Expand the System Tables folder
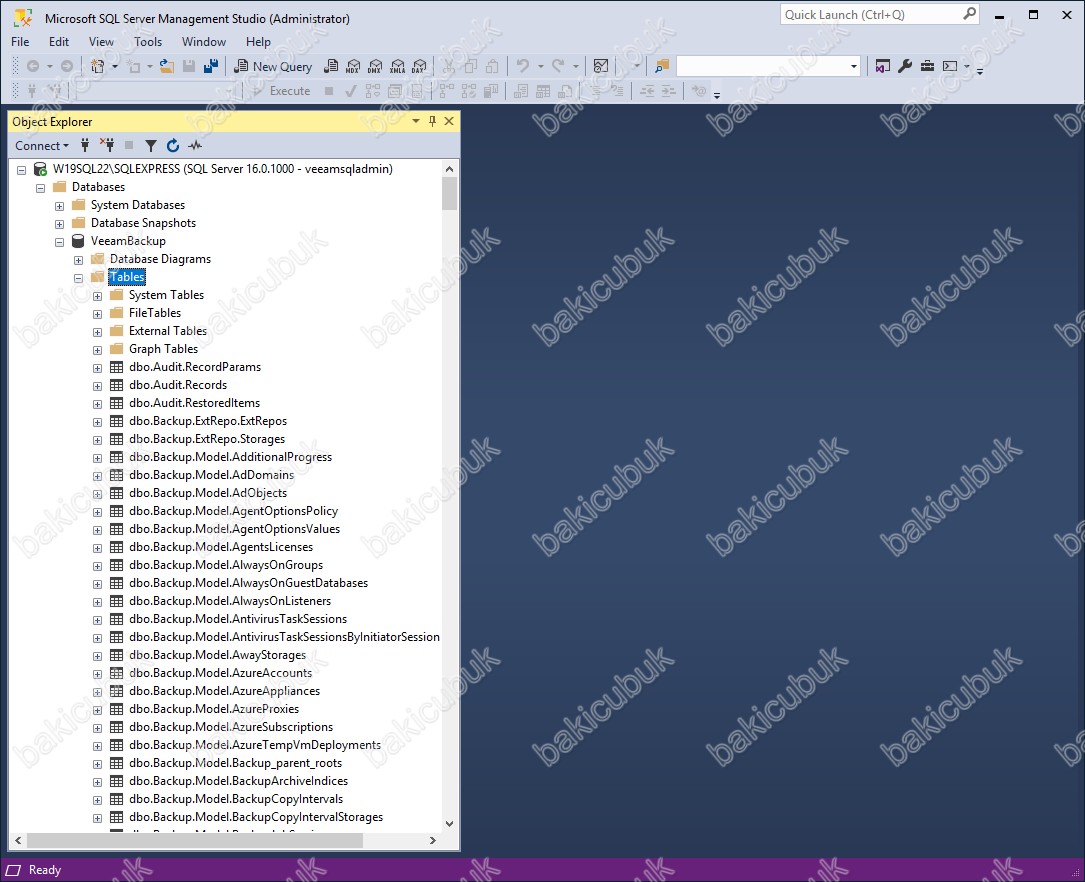The image size is (1085, 882). click(x=98, y=296)
